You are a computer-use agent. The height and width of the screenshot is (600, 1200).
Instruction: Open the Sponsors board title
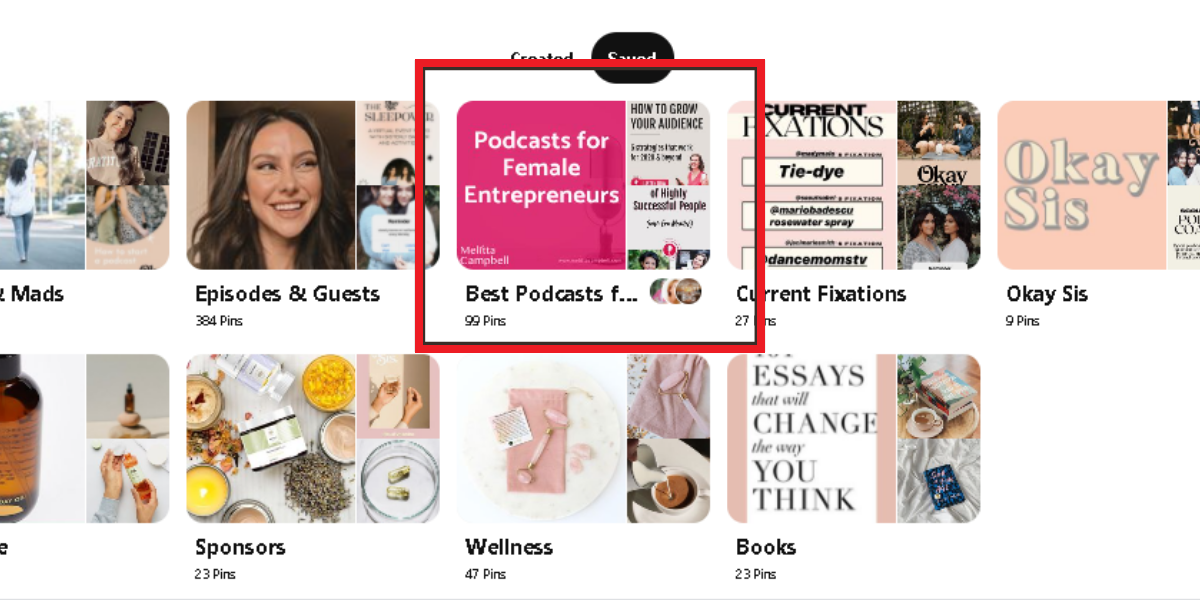click(240, 547)
